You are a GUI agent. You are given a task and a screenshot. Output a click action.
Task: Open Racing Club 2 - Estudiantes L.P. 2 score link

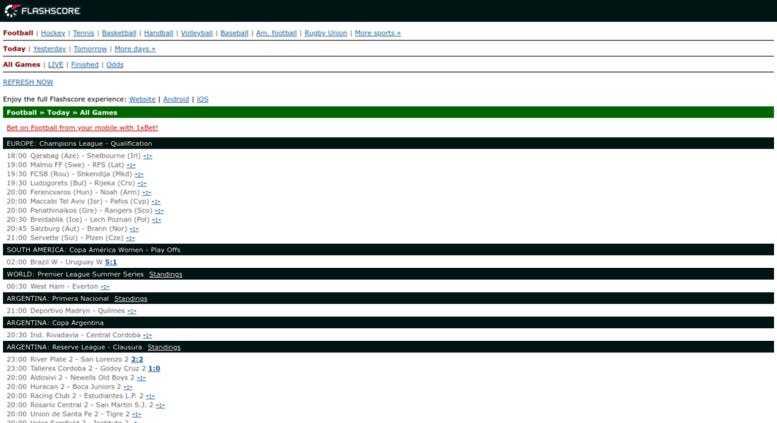(150, 396)
